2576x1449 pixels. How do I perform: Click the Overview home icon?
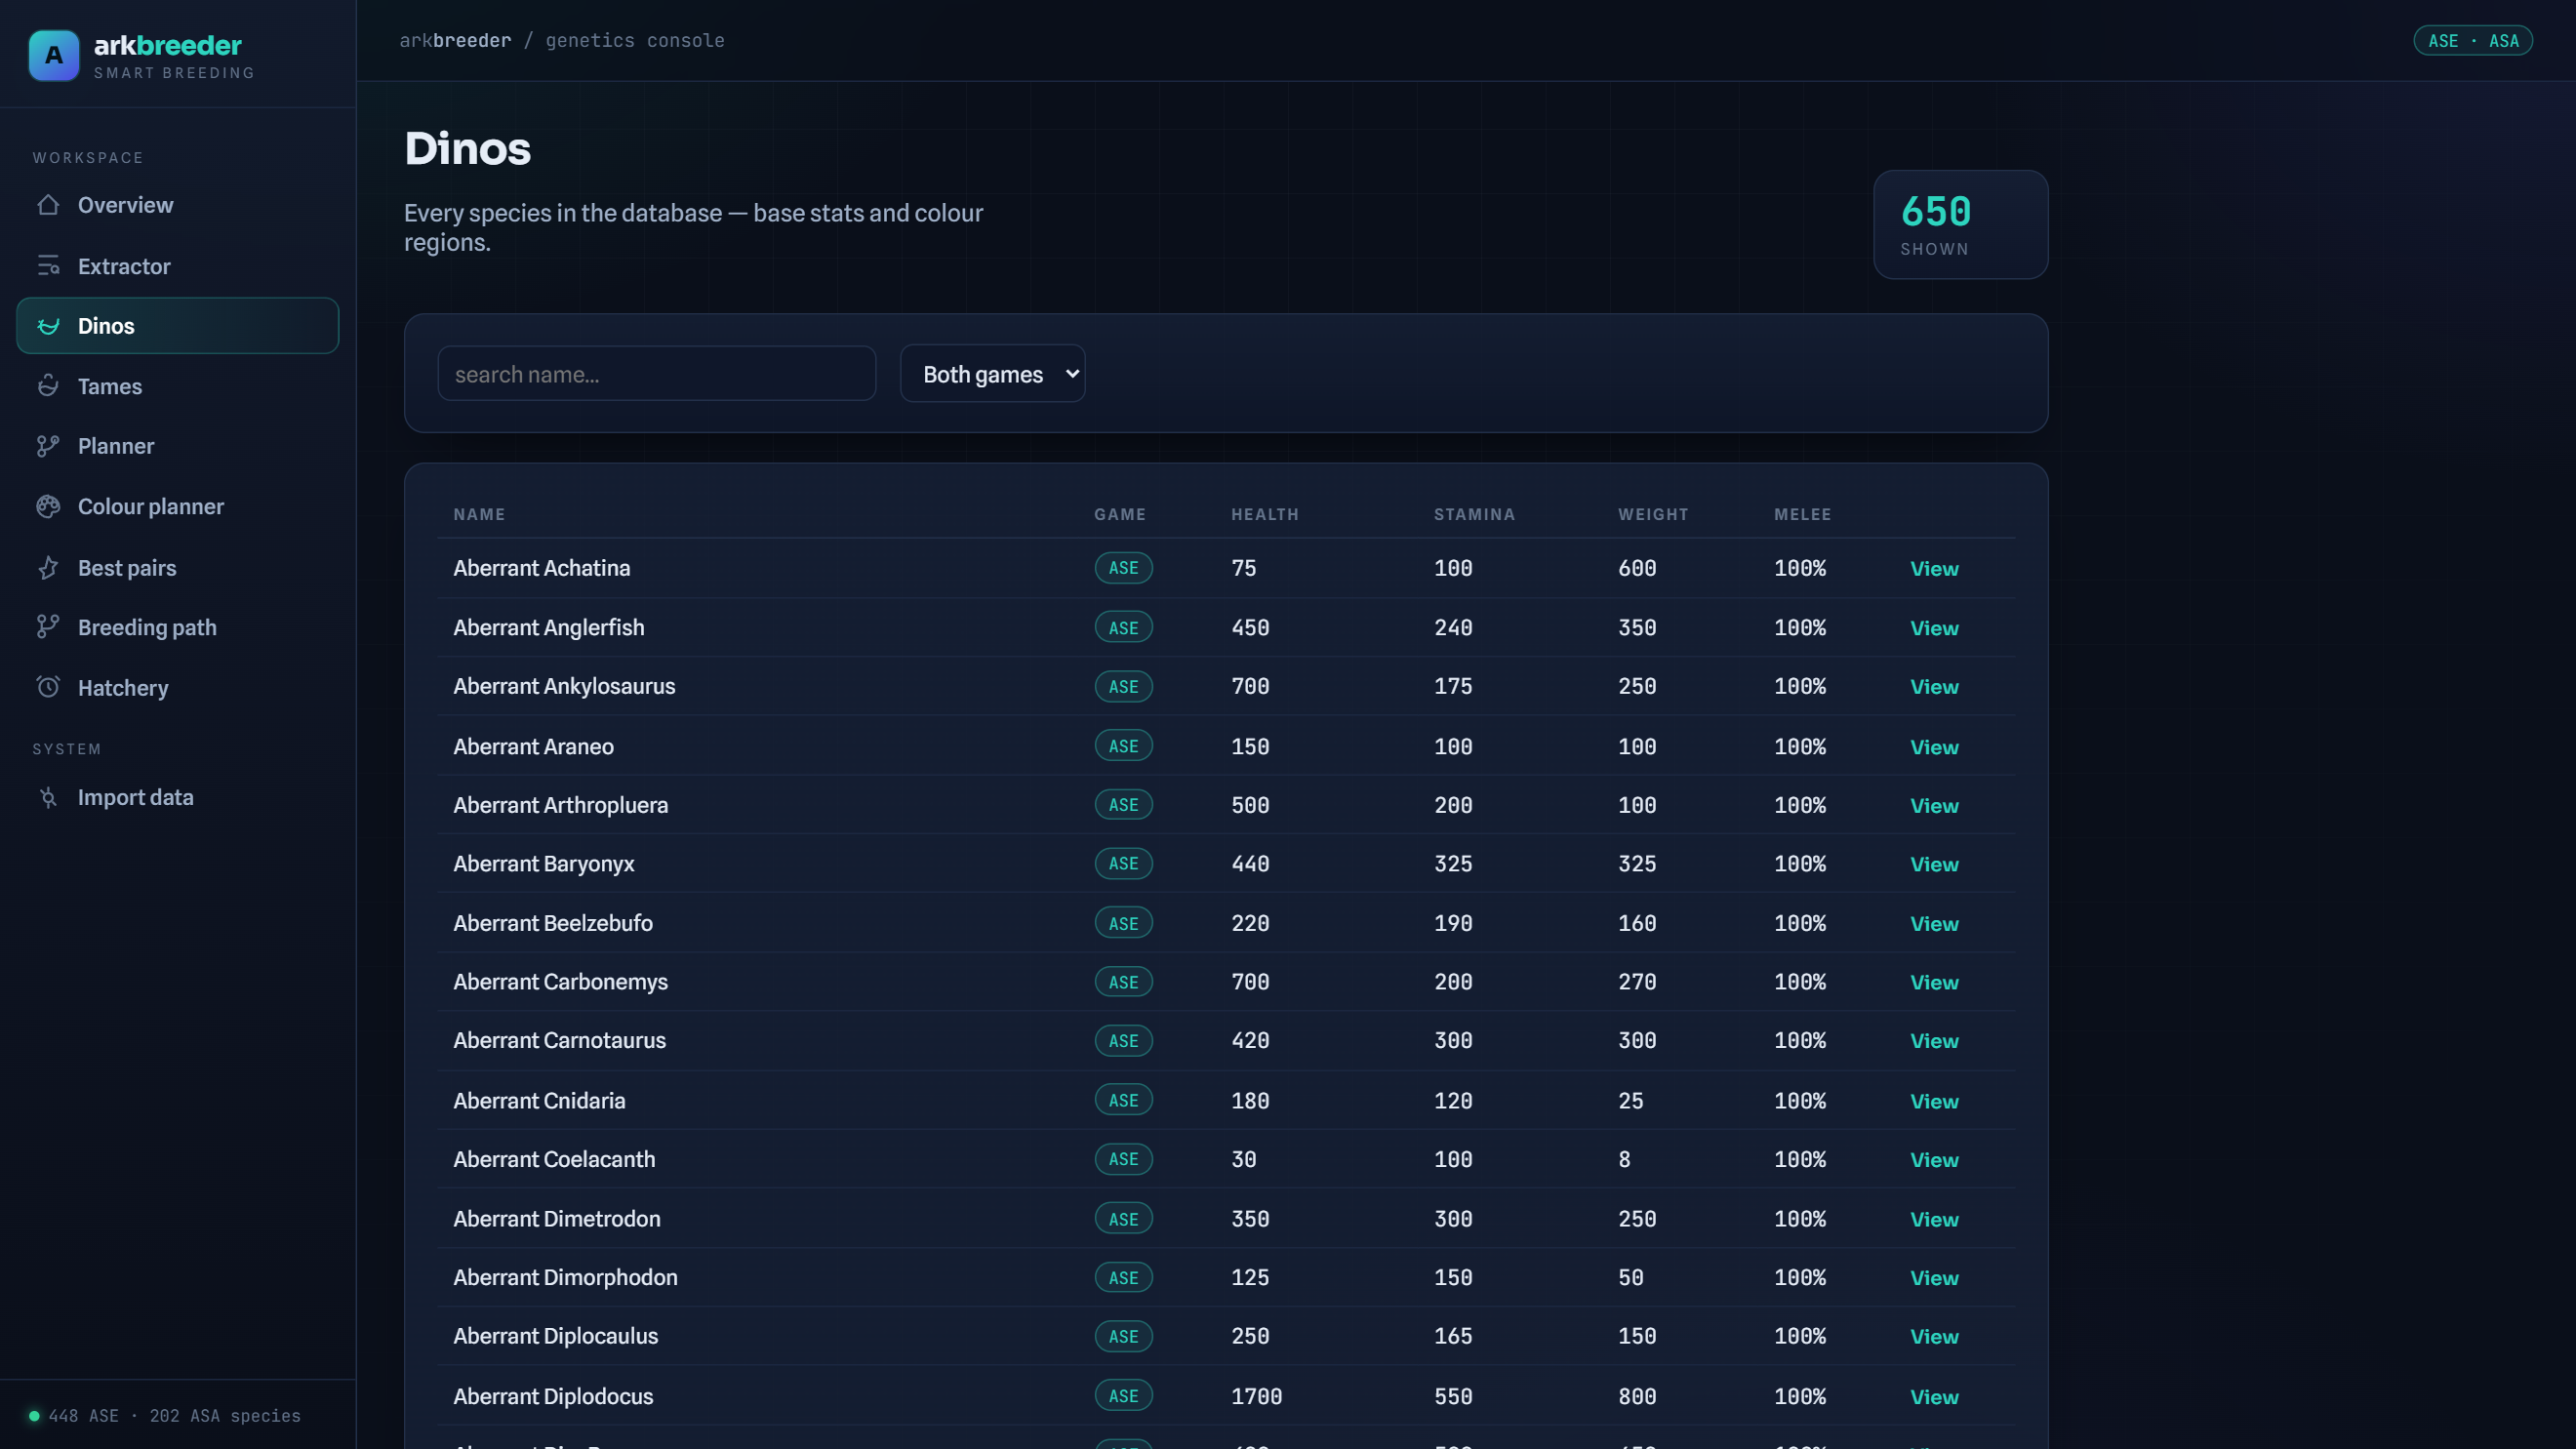pyautogui.click(x=48, y=205)
